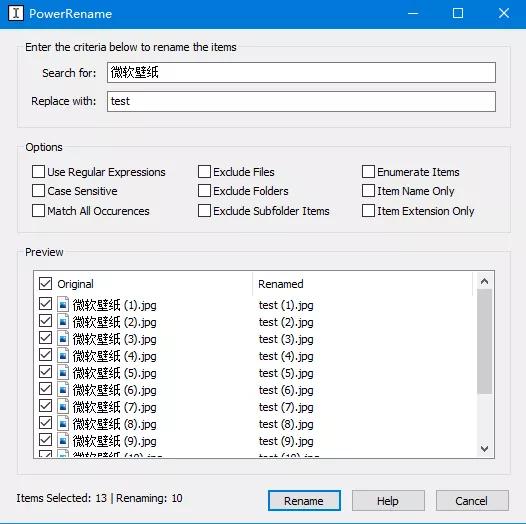Click renamed entry test (3).jpg
The image size is (526, 524).
tap(286, 339)
